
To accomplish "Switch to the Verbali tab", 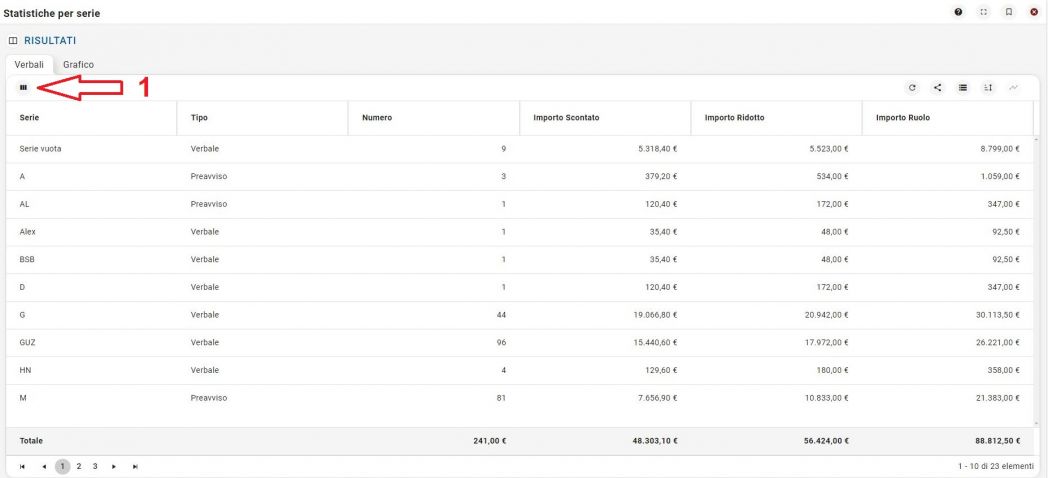I will [29, 65].
